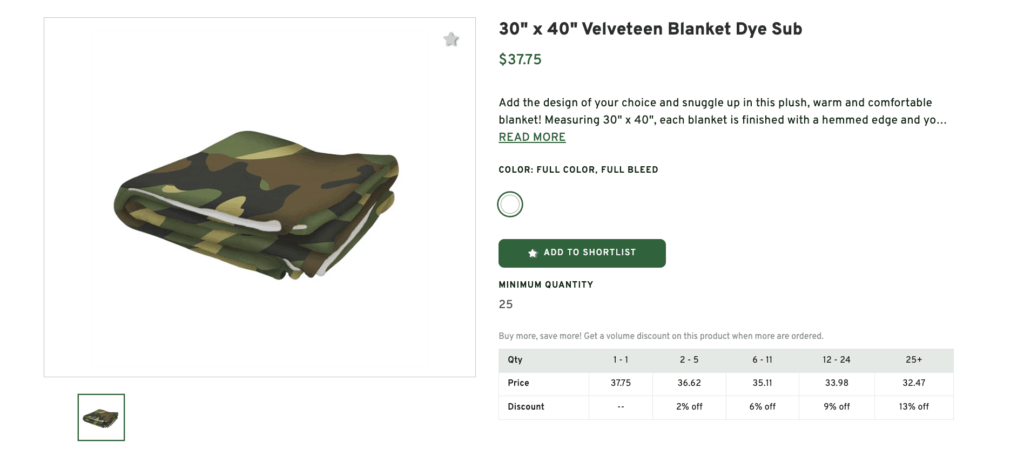Click the 13% off discount cell
The height and width of the screenshot is (449, 1024).
point(914,407)
